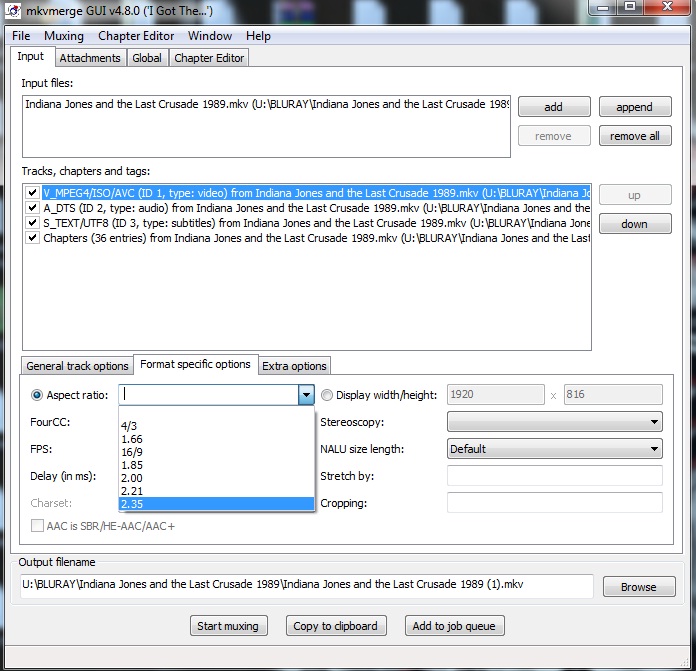The width and height of the screenshot is (696, 671).
Task: Open the Chapter Editor menu
Action: pyautogui.click(x=136, y=36)
